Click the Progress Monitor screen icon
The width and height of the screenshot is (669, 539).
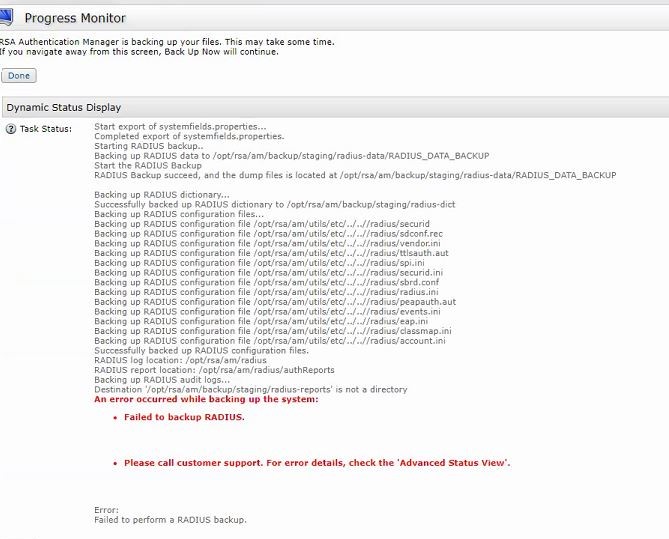(x=6, y=17)
